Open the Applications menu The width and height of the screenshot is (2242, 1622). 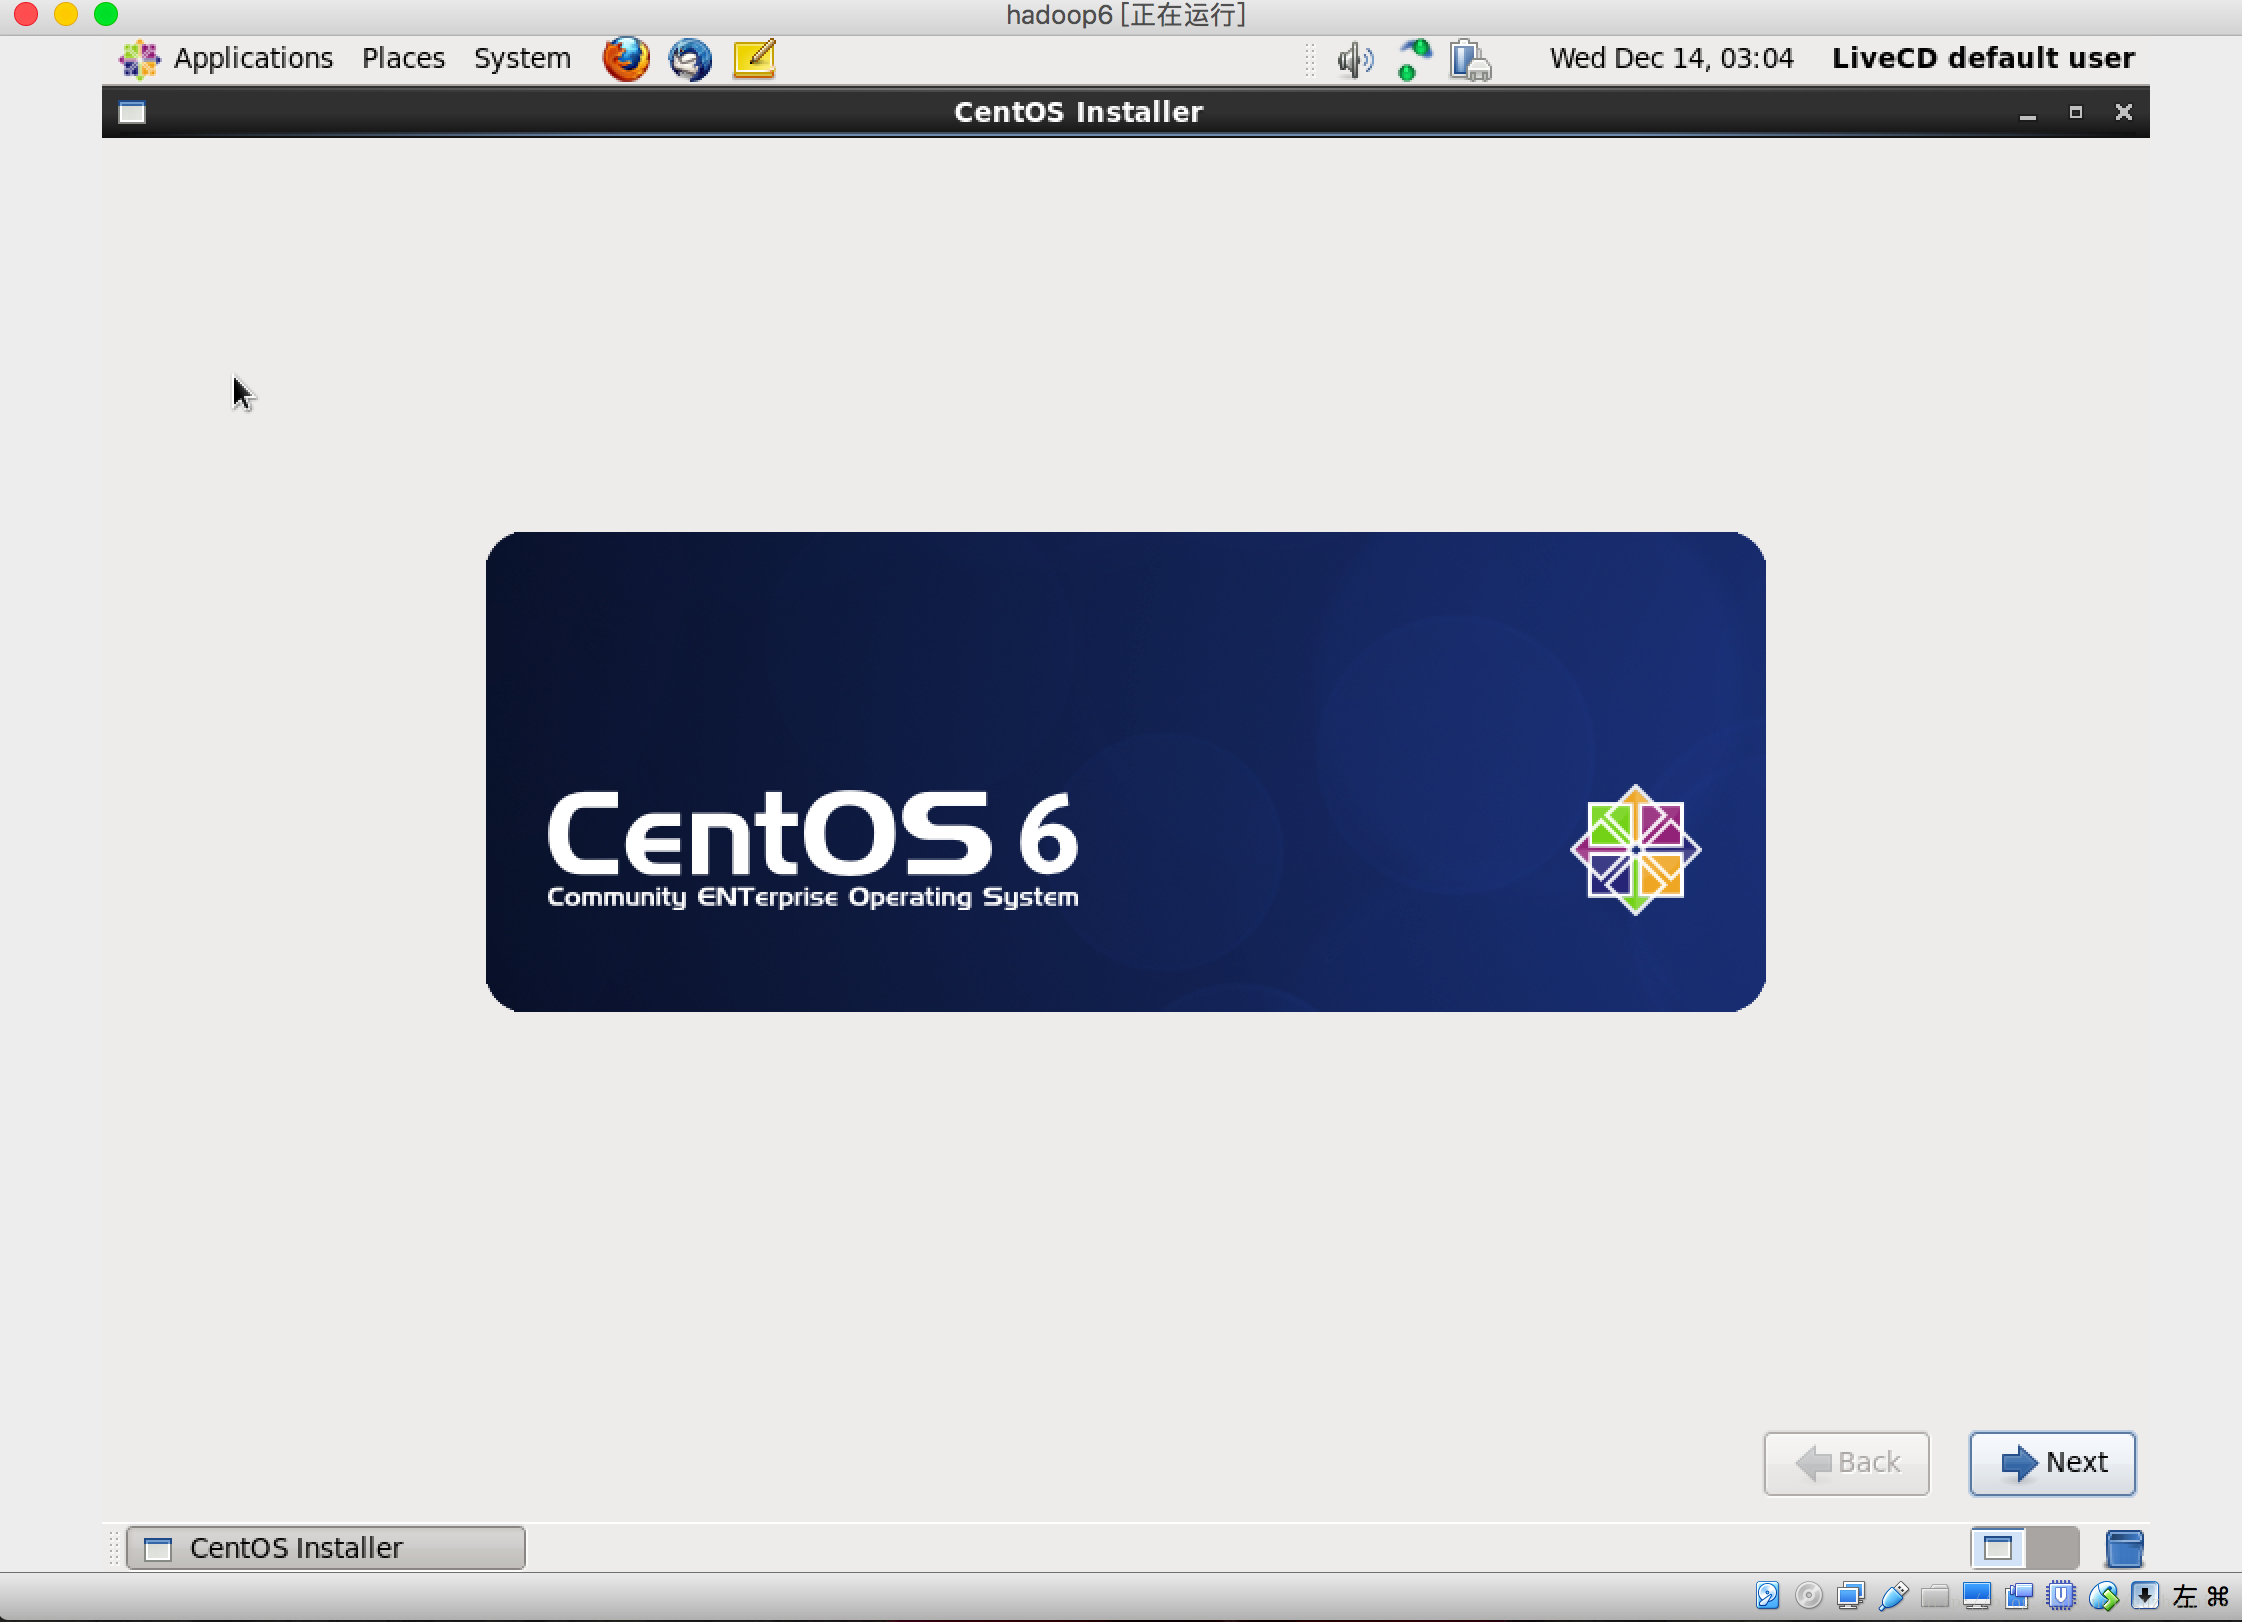click(x=226, y=59)
